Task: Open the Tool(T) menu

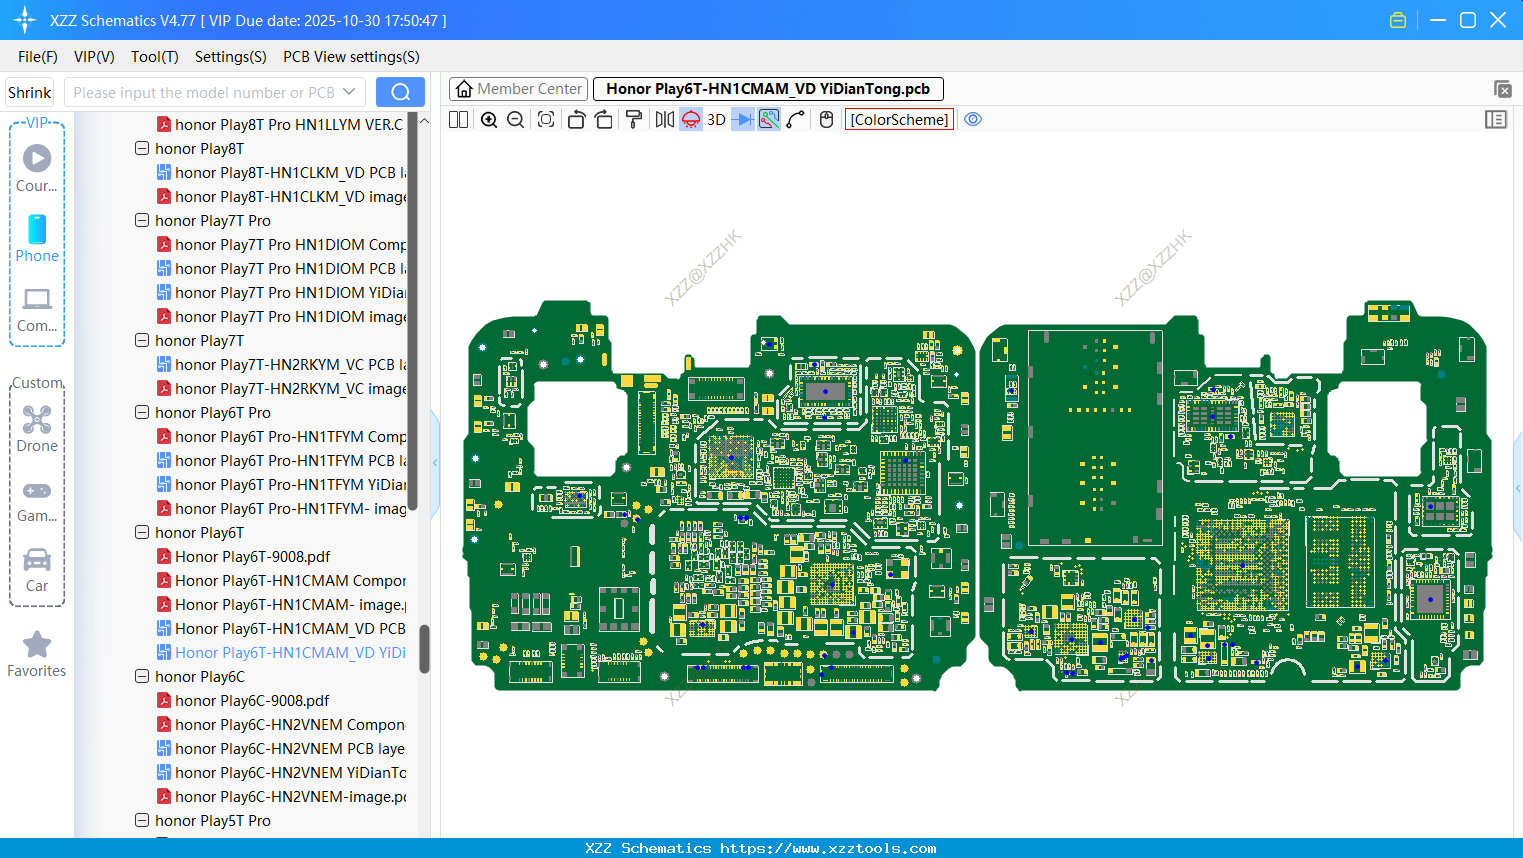Action: (155, 57)
